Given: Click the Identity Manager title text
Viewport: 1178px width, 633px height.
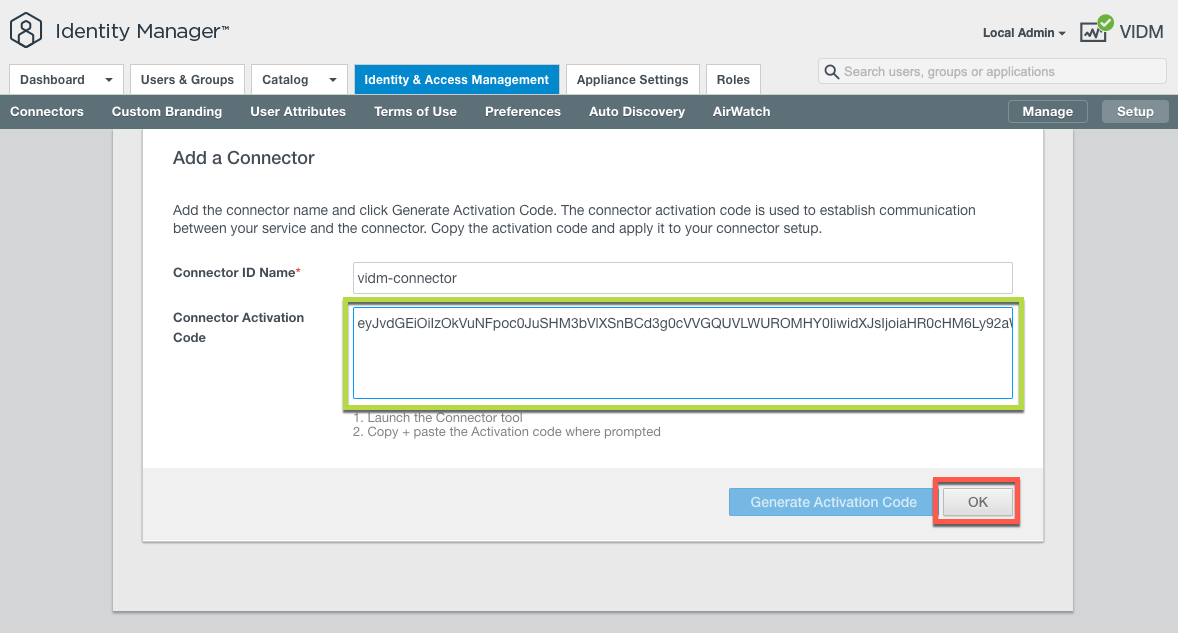Looking at the screenshot, I should (x=142, y=31).
